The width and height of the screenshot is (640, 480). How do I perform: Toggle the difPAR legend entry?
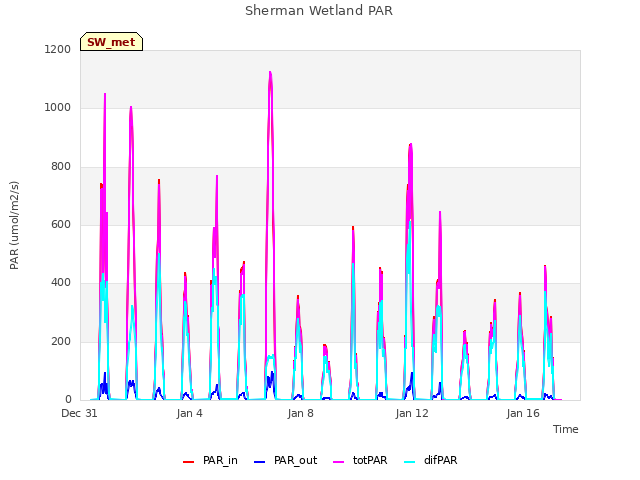point(431,461)
